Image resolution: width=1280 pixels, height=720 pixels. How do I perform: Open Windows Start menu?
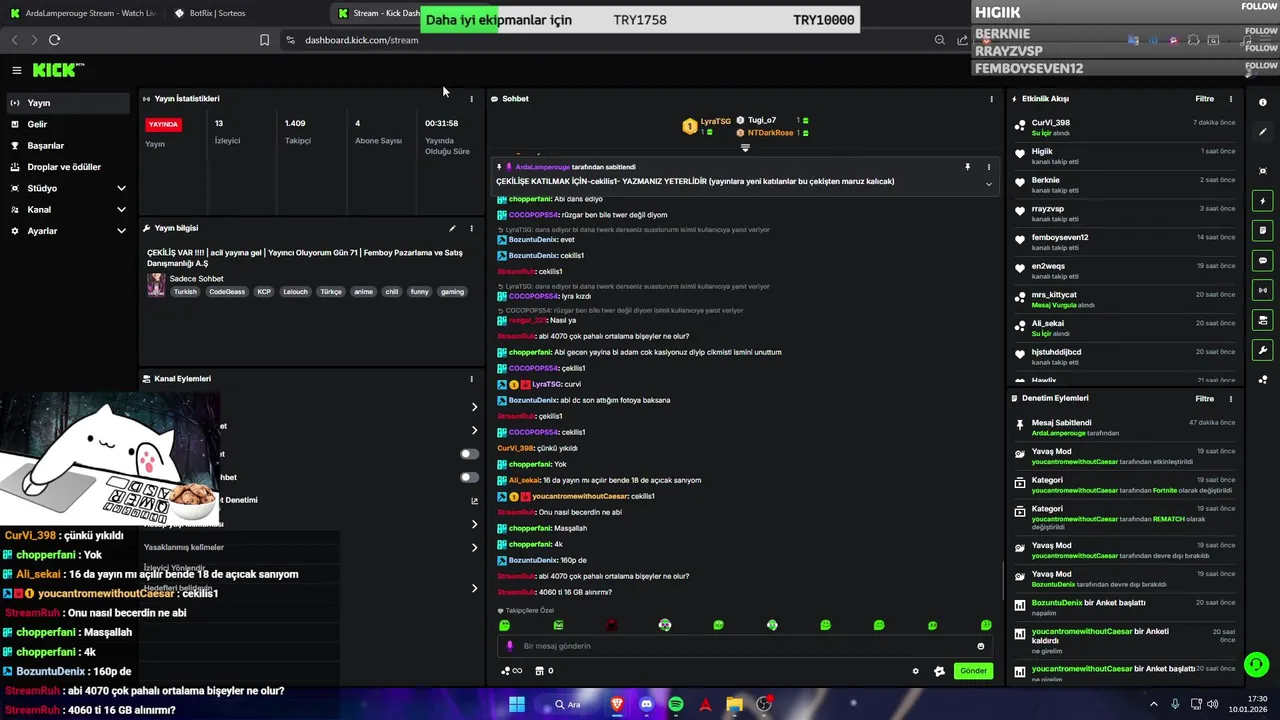[517, 704]
